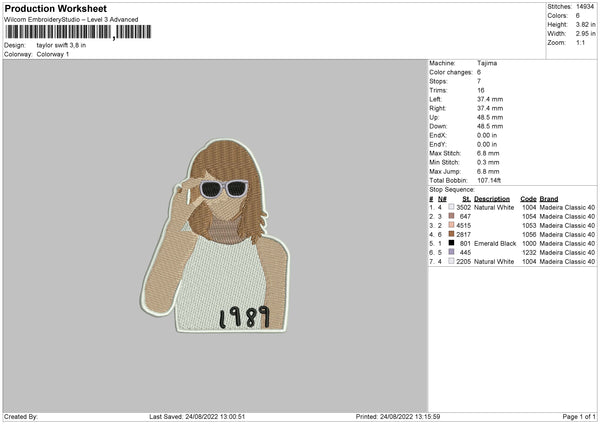Click thread code '1000'
This screenshot has height=424, width=600.
(x=529, y=243)
